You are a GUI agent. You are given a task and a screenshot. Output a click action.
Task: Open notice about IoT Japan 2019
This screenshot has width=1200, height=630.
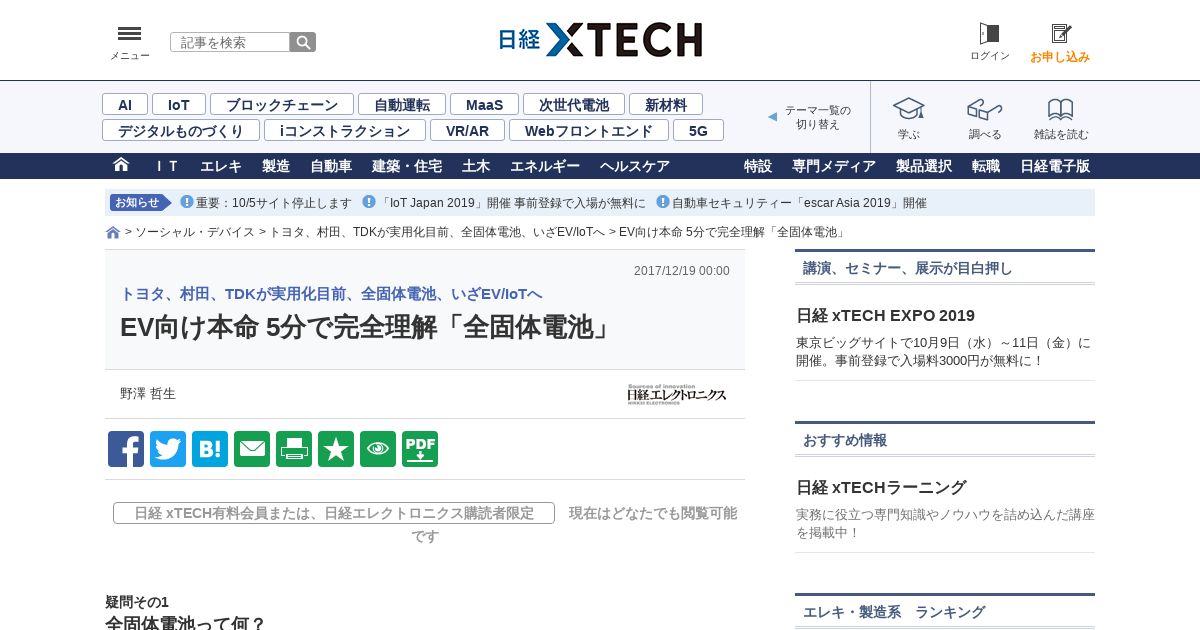coord(511,203)
